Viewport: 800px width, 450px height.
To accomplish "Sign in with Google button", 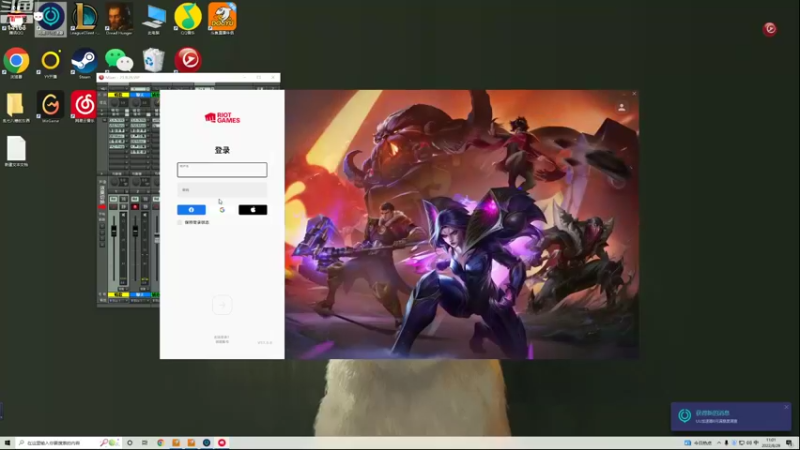I will tap(222, 210).
